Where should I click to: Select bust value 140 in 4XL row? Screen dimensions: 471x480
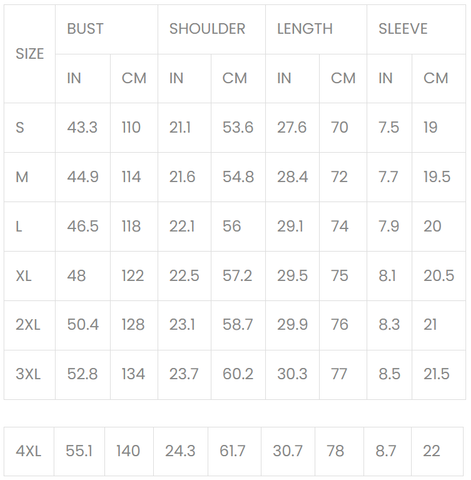point(129,451)
